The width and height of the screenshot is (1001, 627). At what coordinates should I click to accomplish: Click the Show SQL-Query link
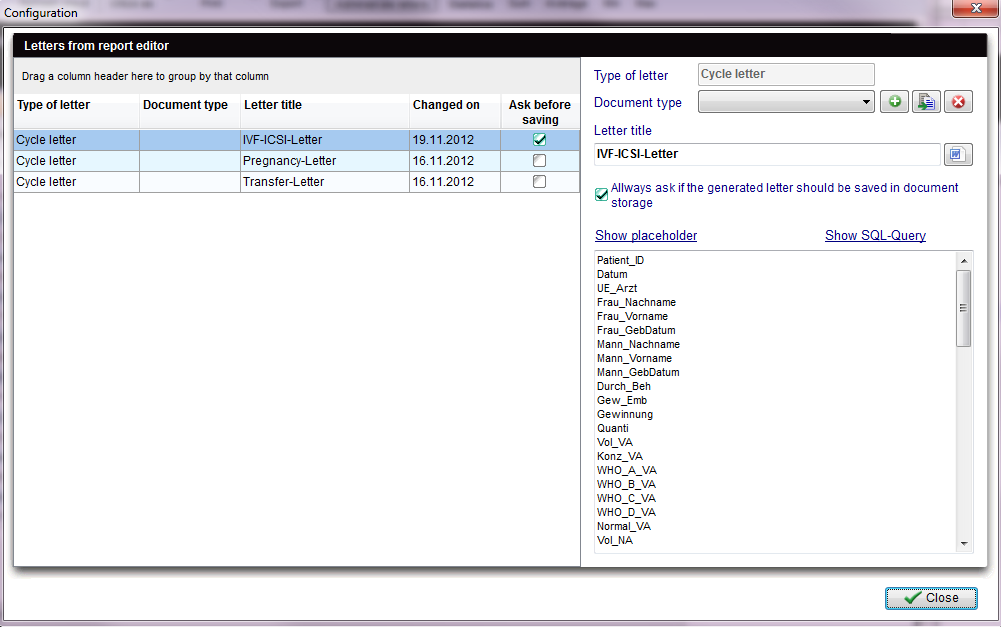[x=875, y=236]
